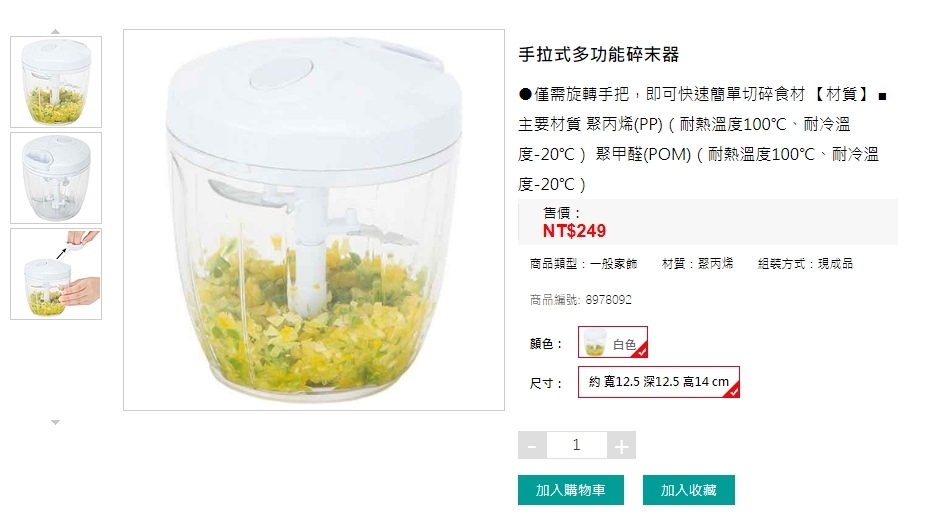
Task: Select the second thumbnail showing the empty chopper
Action: (x=56, y=178)
